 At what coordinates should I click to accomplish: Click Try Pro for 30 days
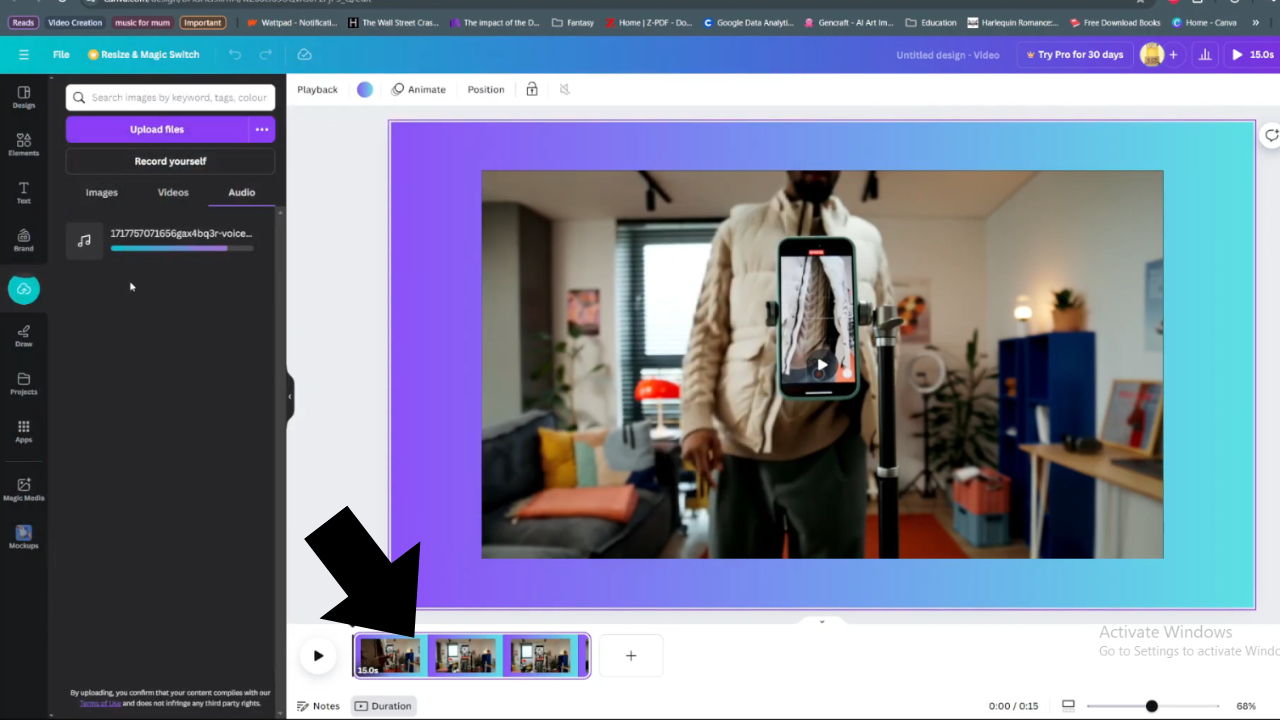point(1074,55)
